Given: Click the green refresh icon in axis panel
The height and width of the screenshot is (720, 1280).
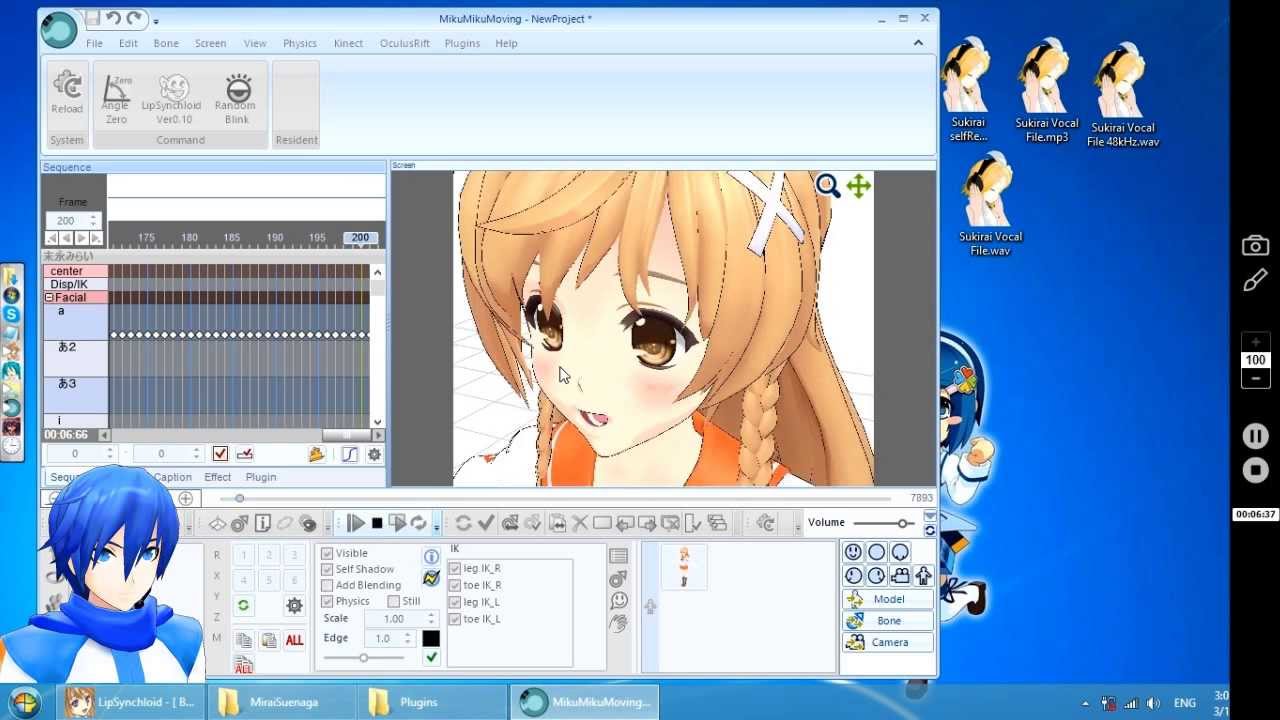Looking at the screenshot, I should [243, 605].
